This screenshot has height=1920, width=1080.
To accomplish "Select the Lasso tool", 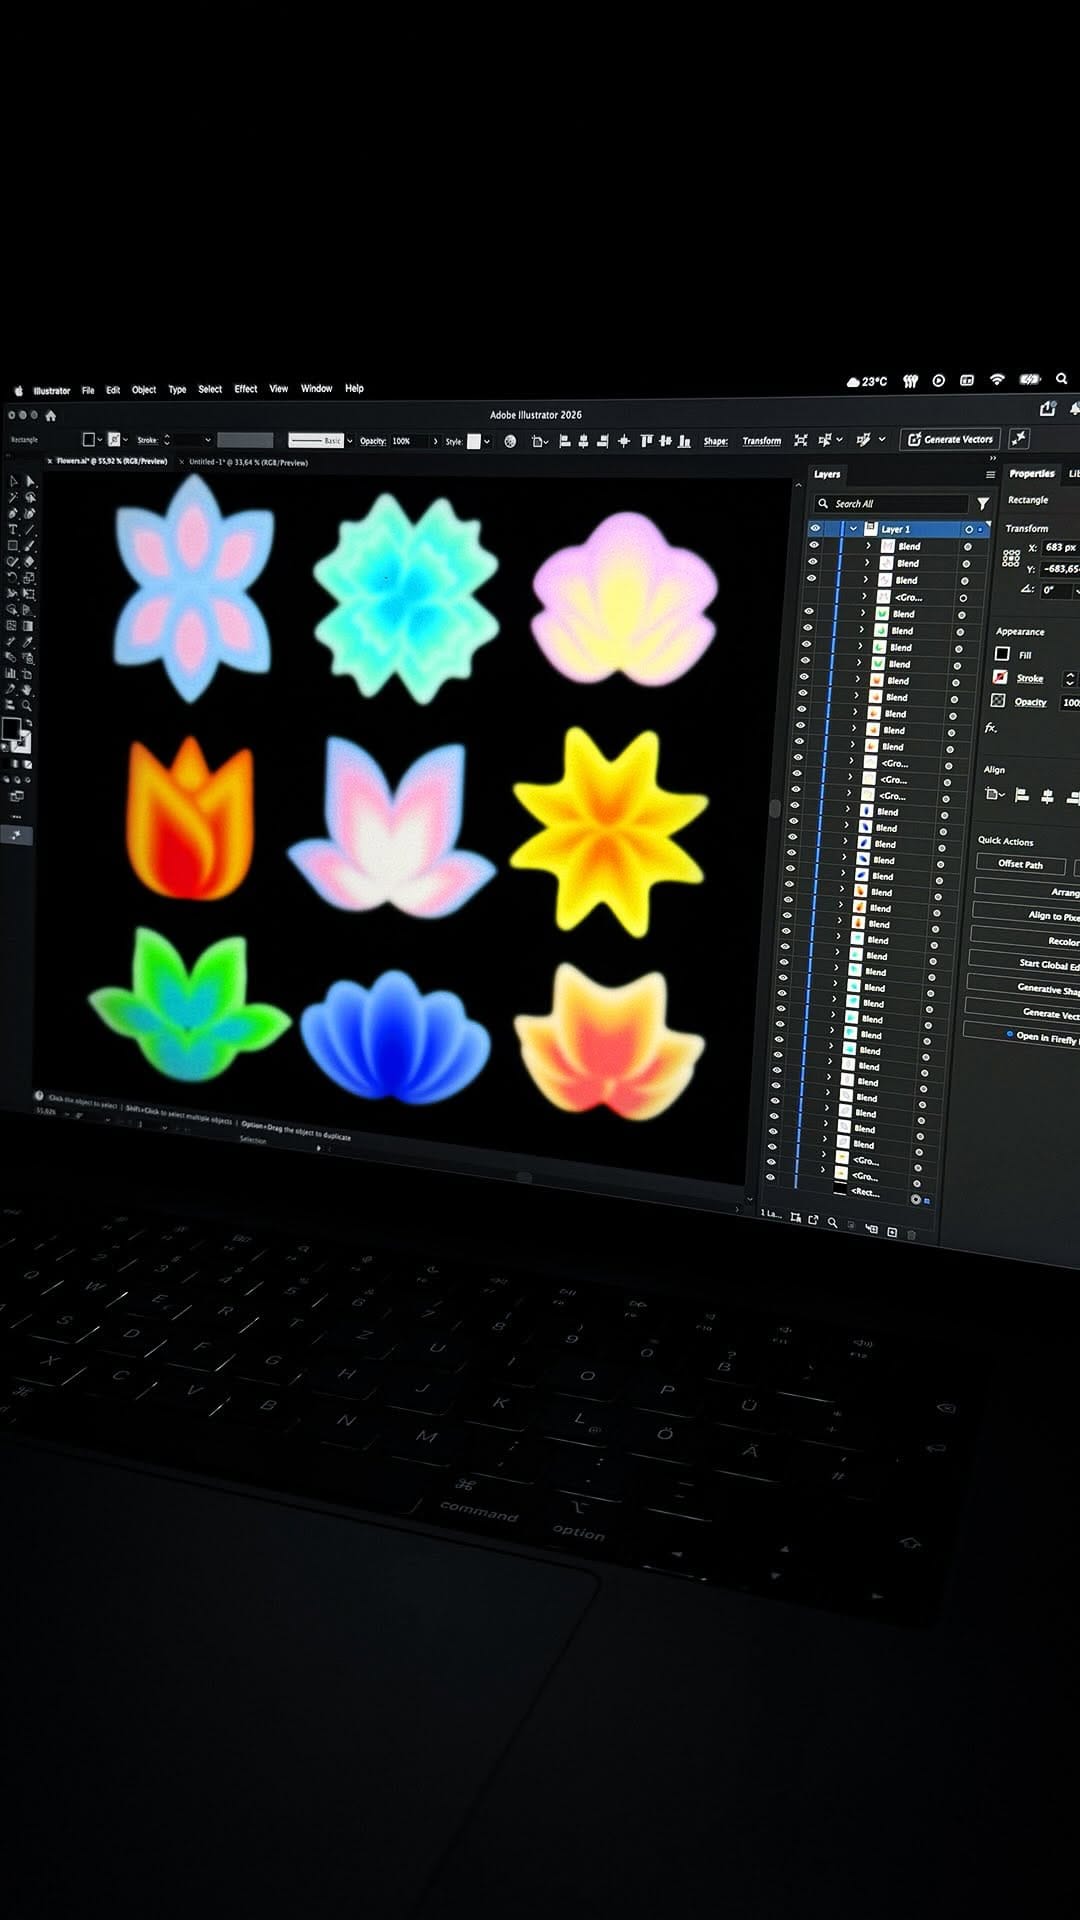I will pos(30,497).
